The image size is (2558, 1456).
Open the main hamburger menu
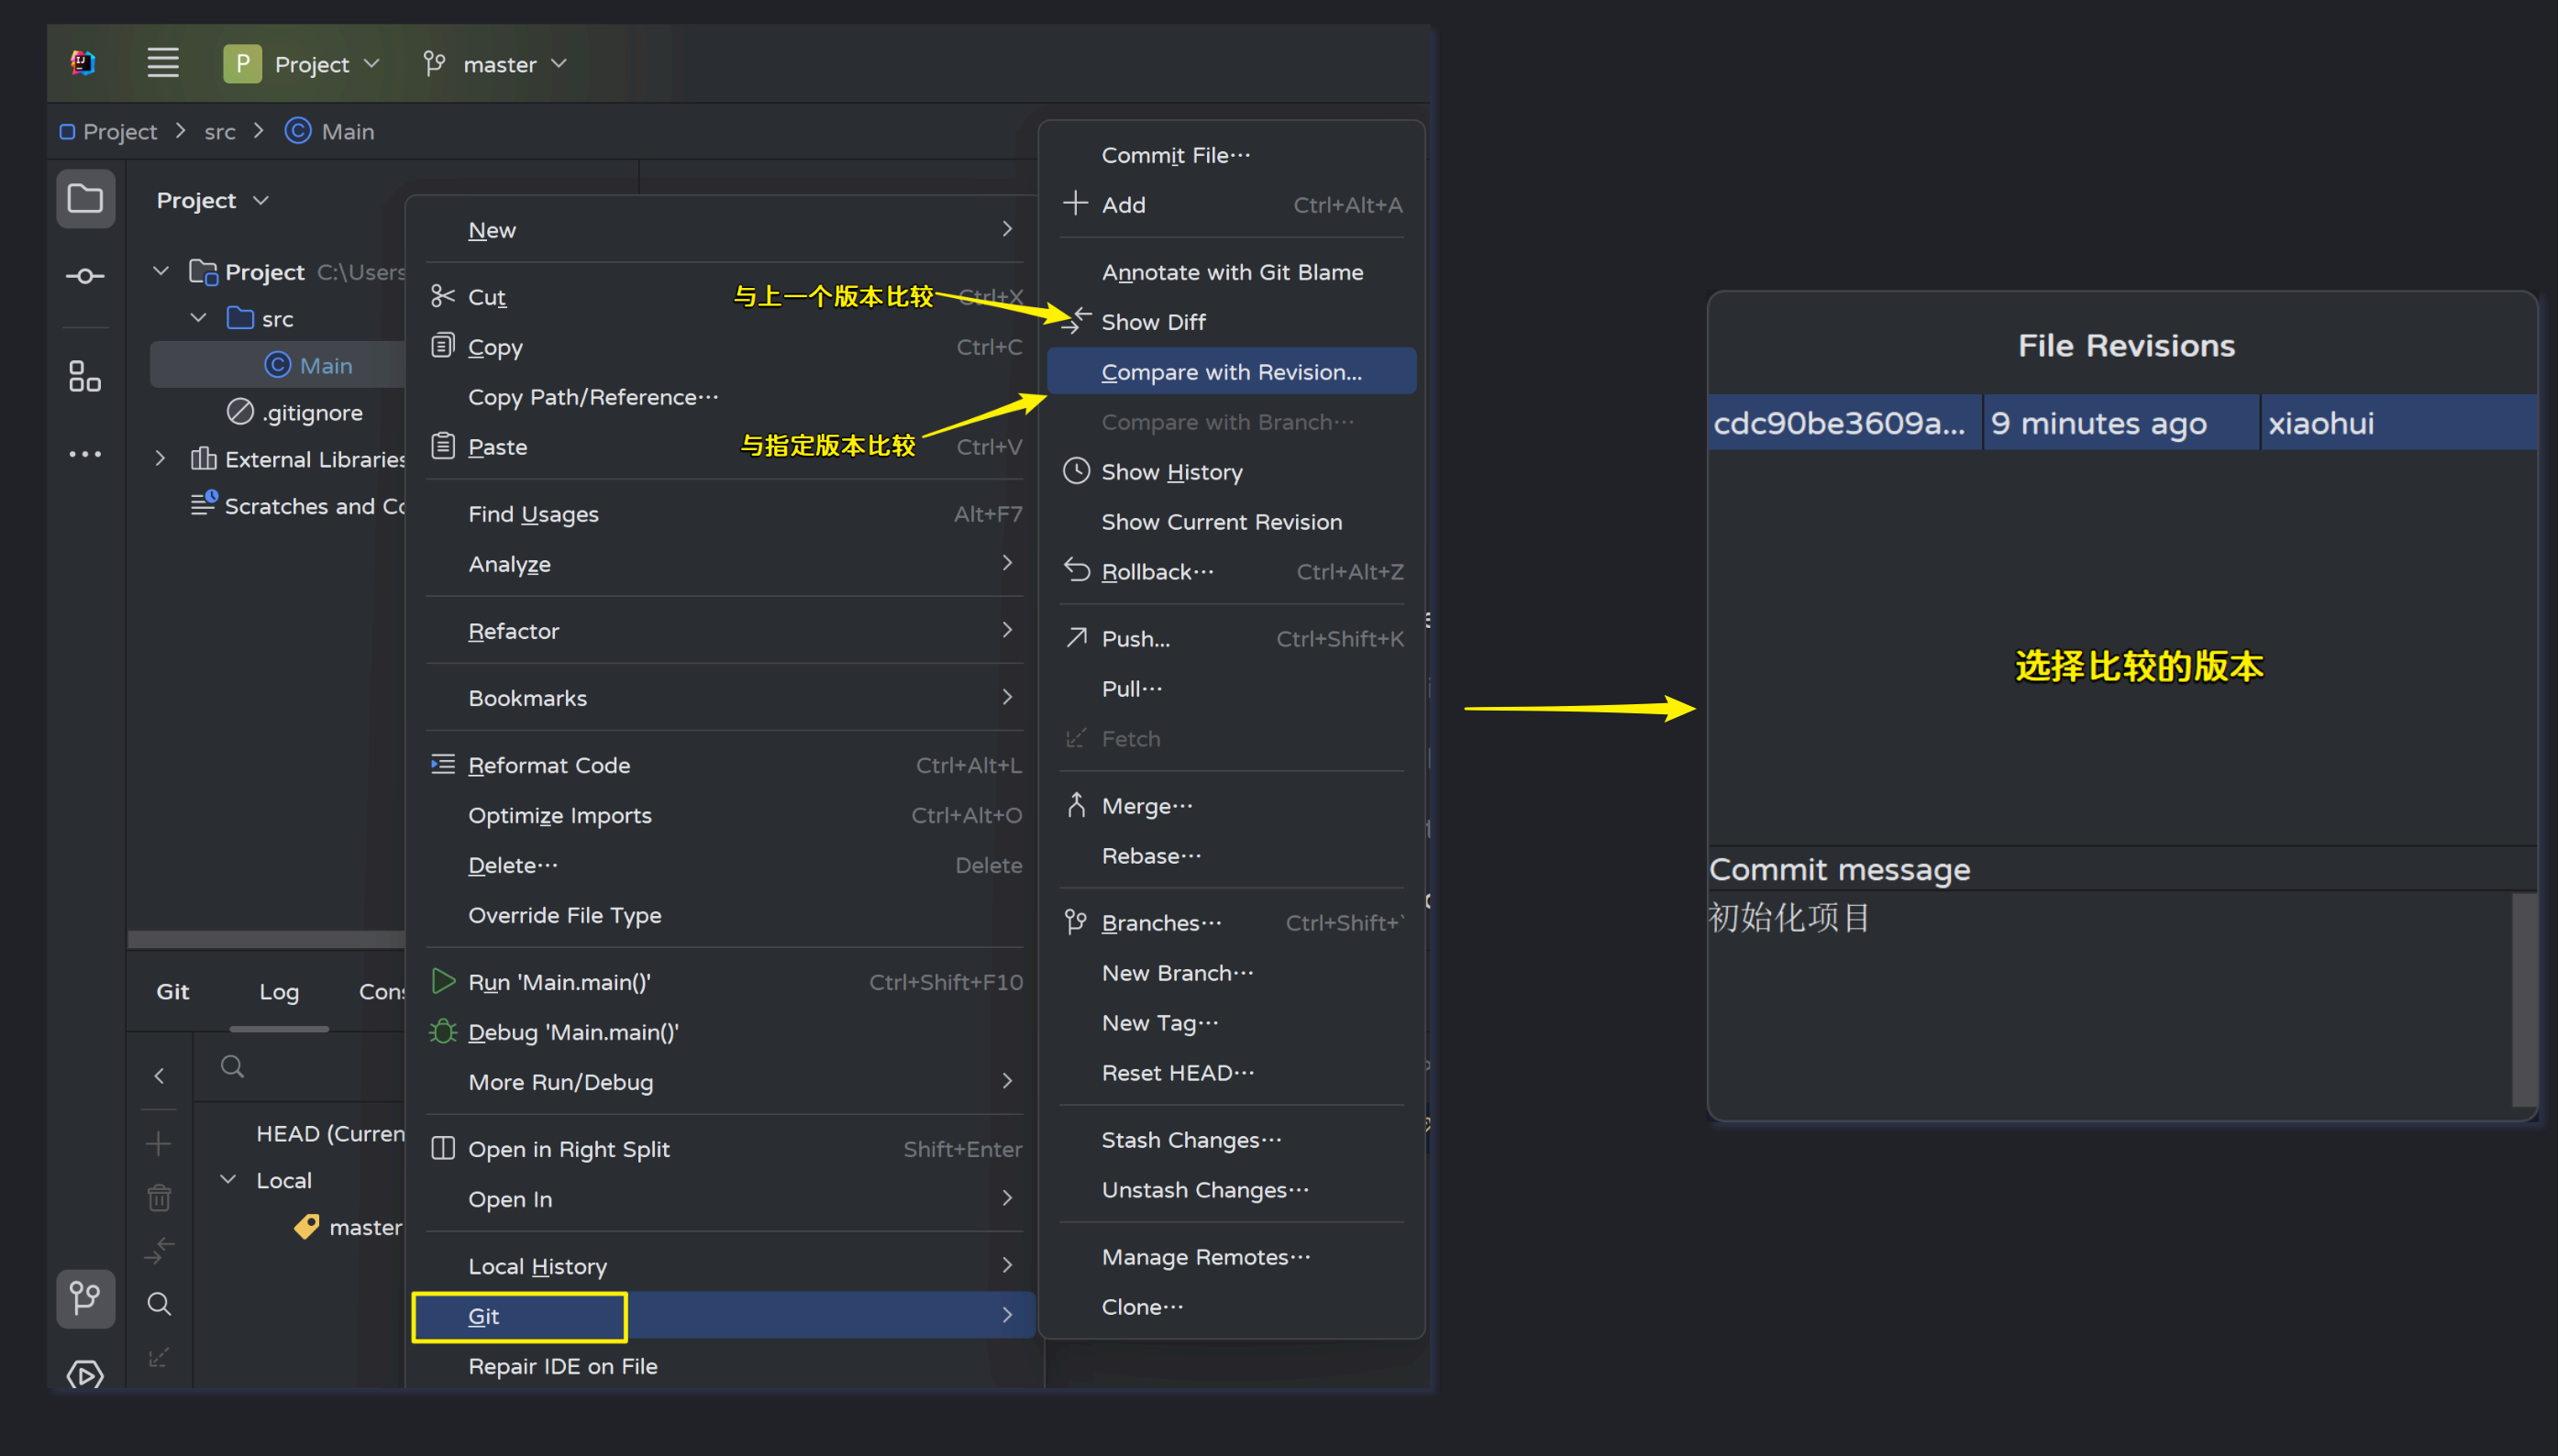(x=163, y=63)
